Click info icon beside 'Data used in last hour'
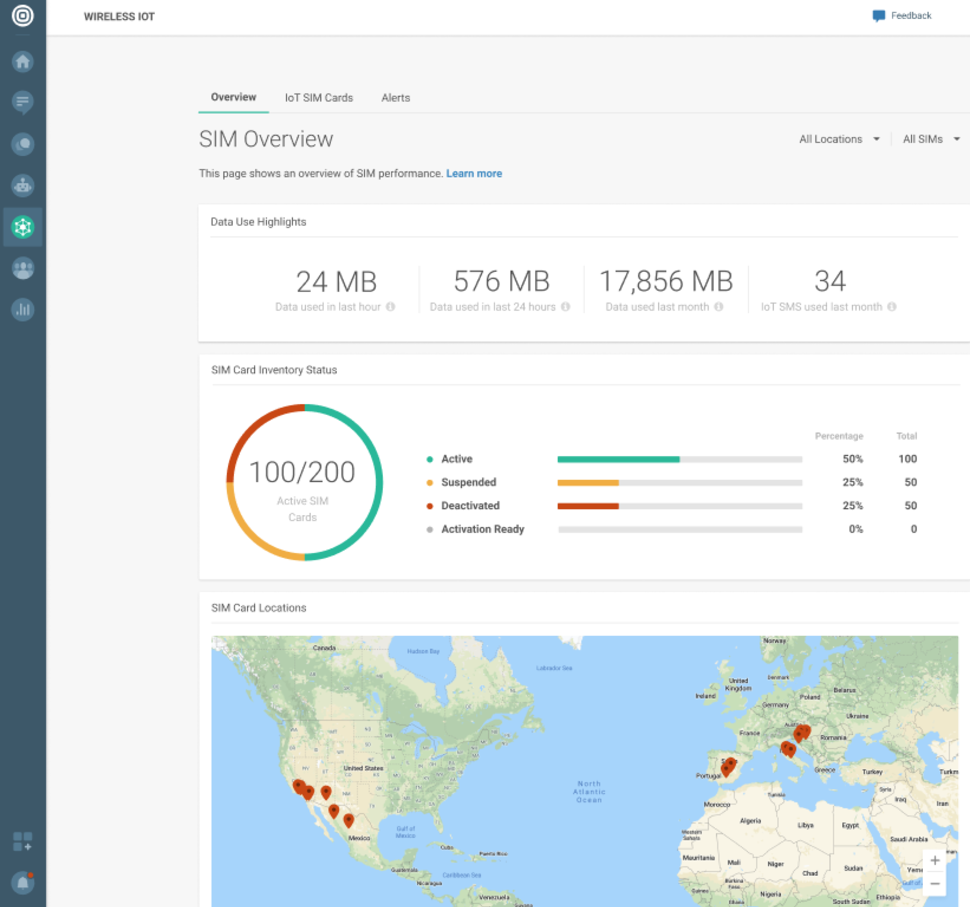The image size is (970, 907). pos(390,307)
